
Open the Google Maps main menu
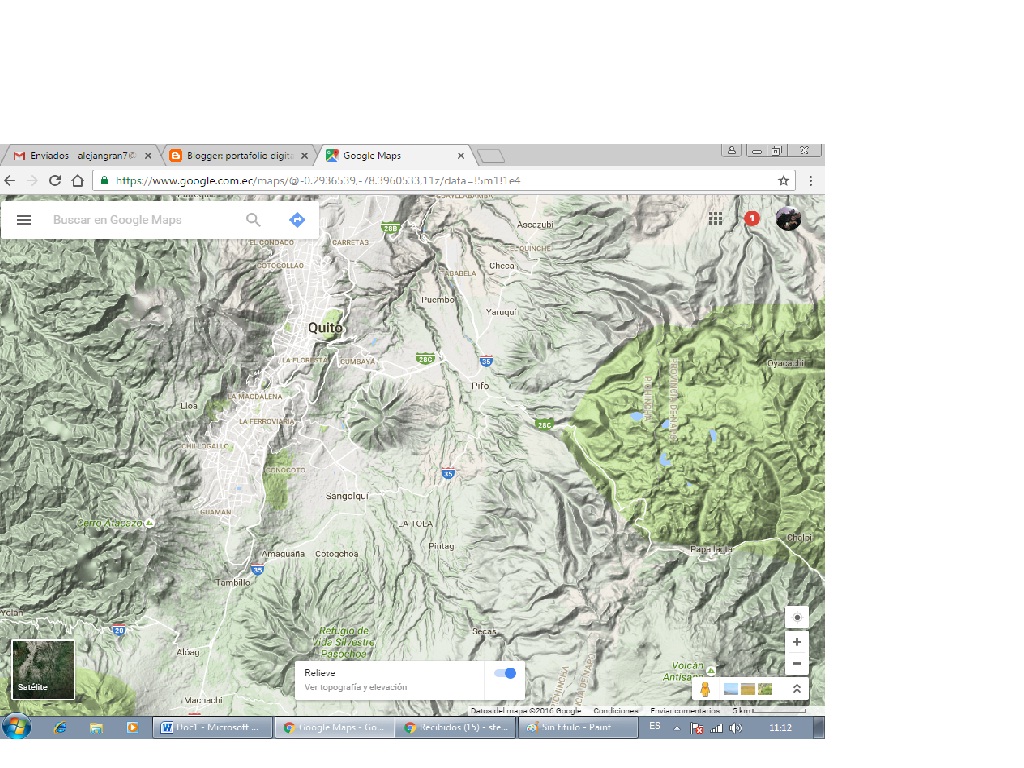24,219
